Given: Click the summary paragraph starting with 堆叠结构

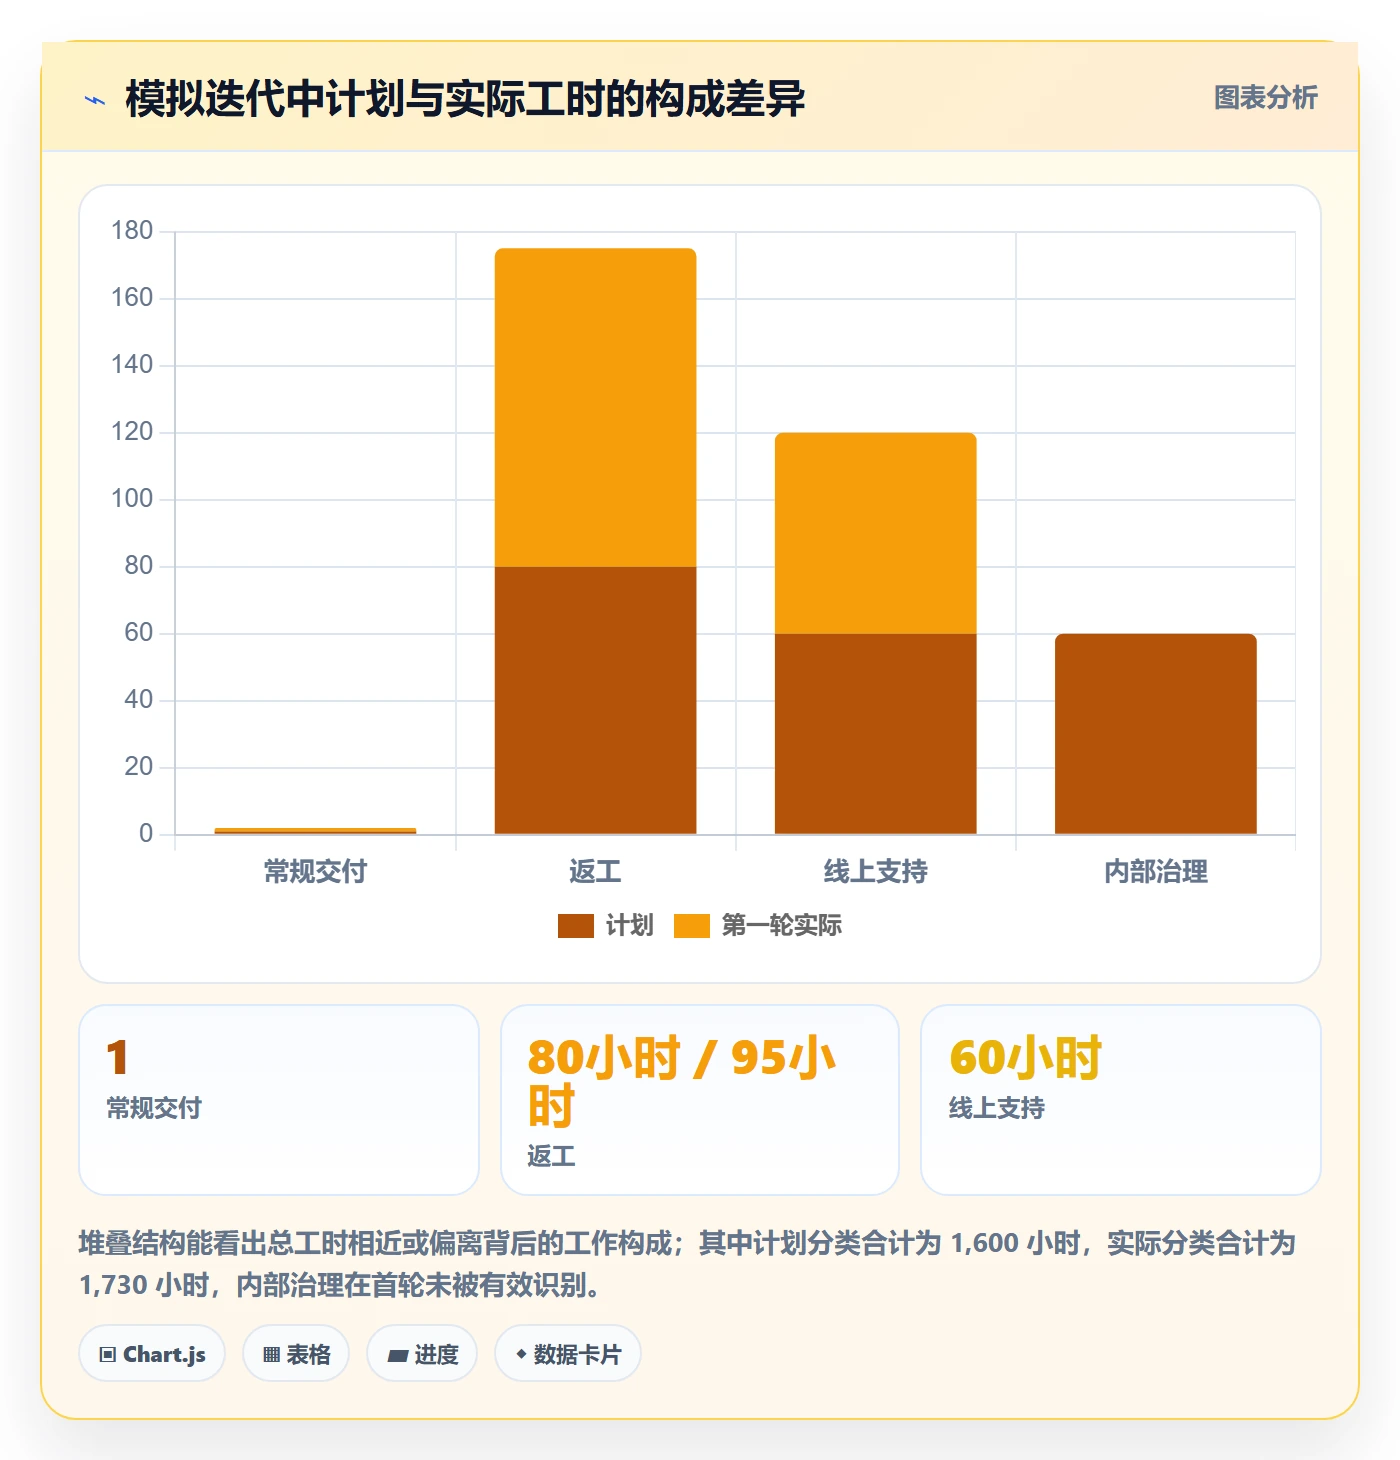Looking at the screenshot, I should (x=688, y=1264).
